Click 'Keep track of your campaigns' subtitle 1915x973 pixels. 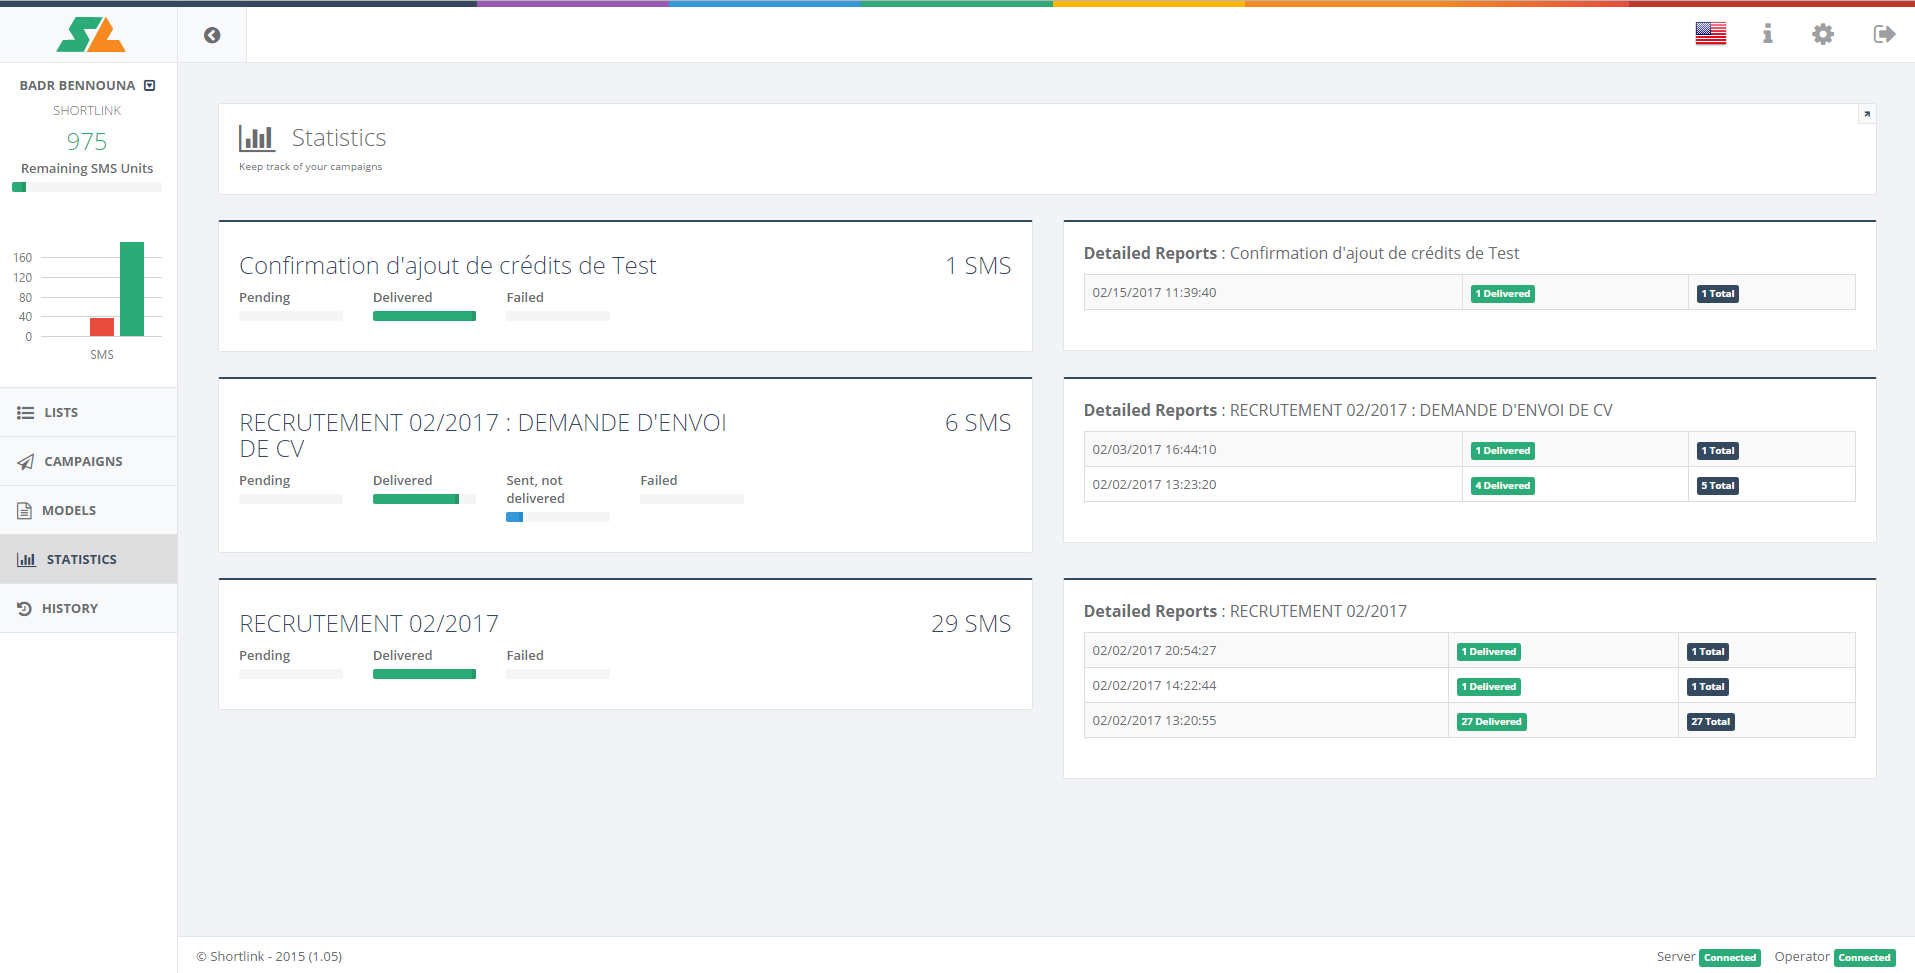point(310,167)
